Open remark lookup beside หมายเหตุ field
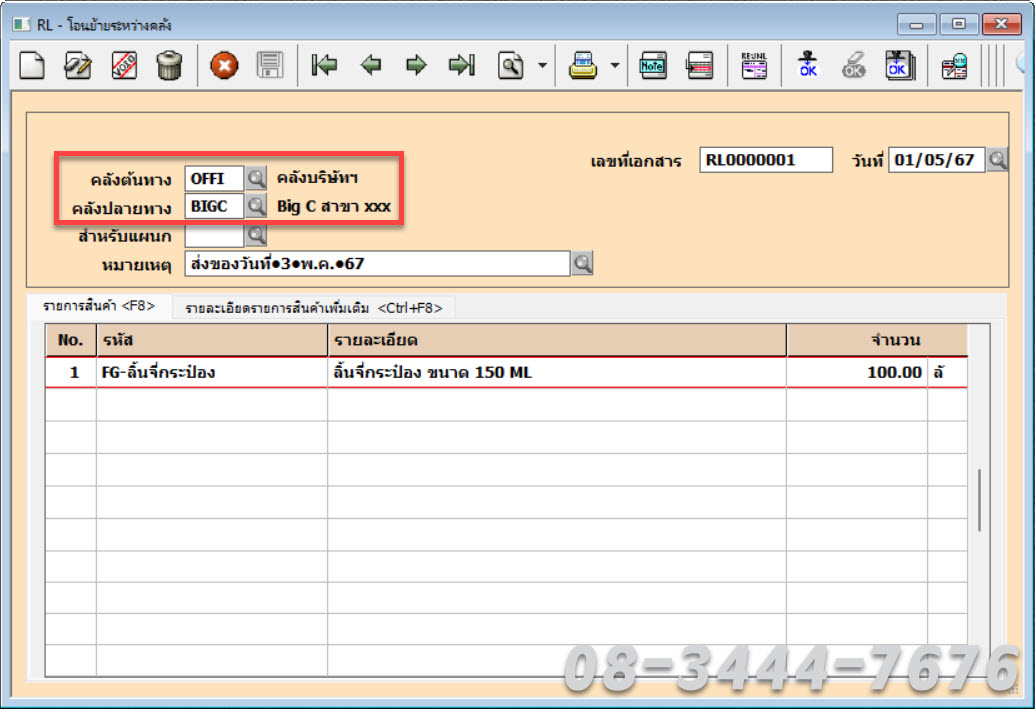This screenshot has height=709, width=1035. pyautogui.click(x=582, y=263)
